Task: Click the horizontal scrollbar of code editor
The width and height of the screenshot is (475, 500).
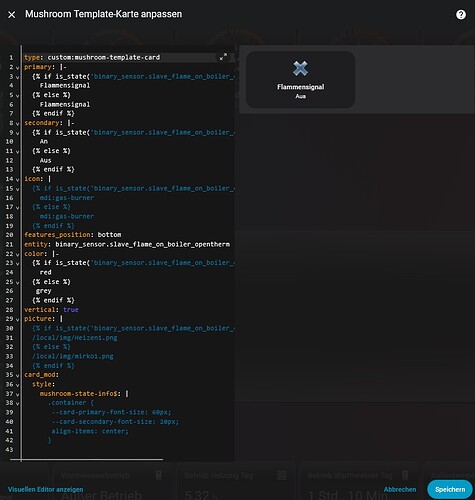Action: coord(87,460)
